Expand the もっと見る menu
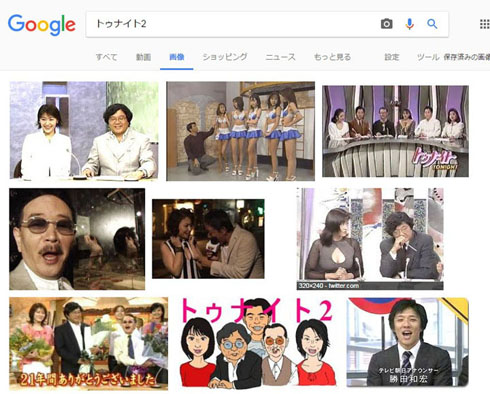Viewport: 490px width, 394px height. pyautogui.click(x=332, y=57)
